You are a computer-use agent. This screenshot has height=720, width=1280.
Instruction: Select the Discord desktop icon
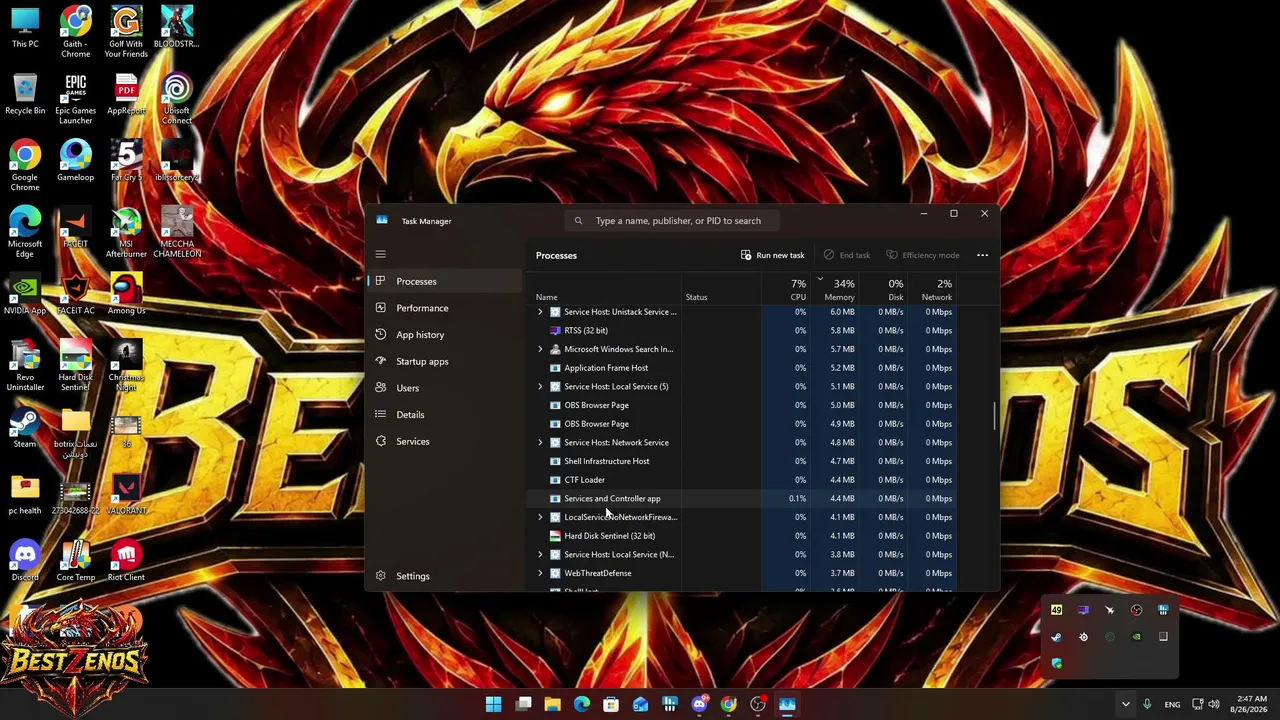25,562
